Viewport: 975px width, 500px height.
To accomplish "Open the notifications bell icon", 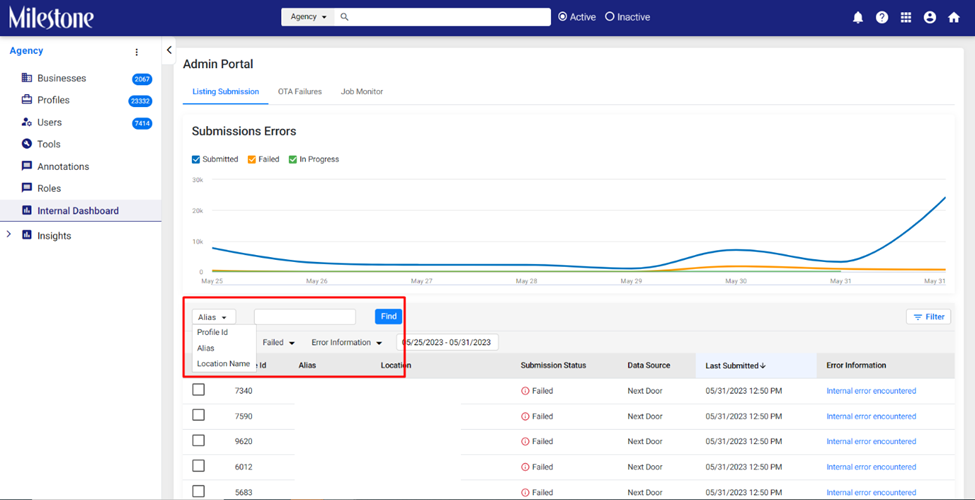I will pos(857,17).
